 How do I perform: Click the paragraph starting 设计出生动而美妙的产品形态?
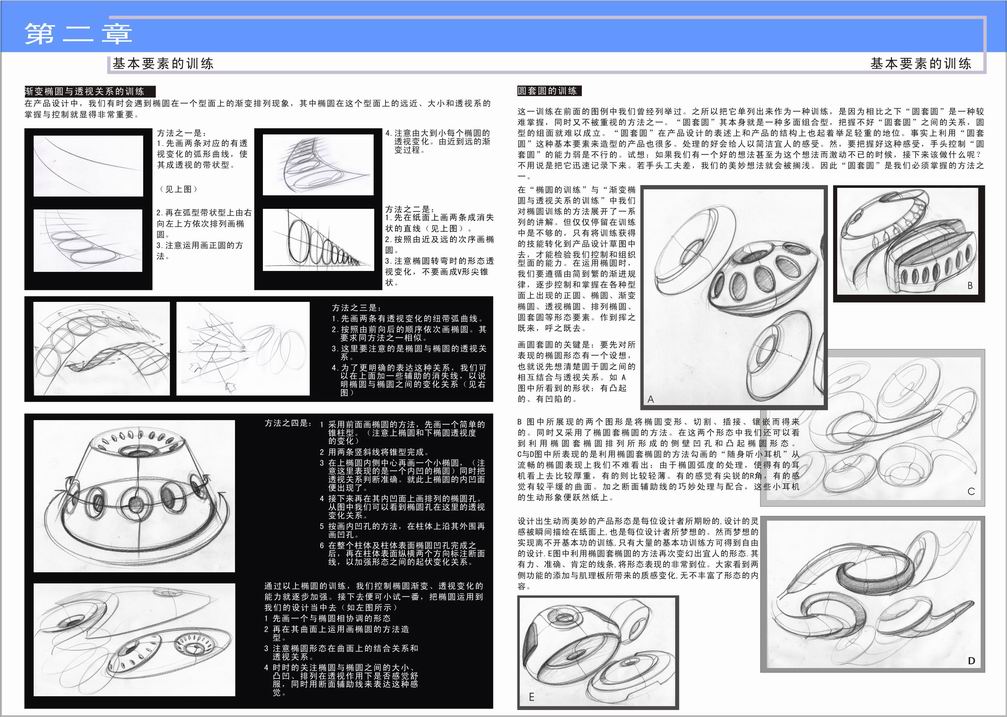click(638, 554)
